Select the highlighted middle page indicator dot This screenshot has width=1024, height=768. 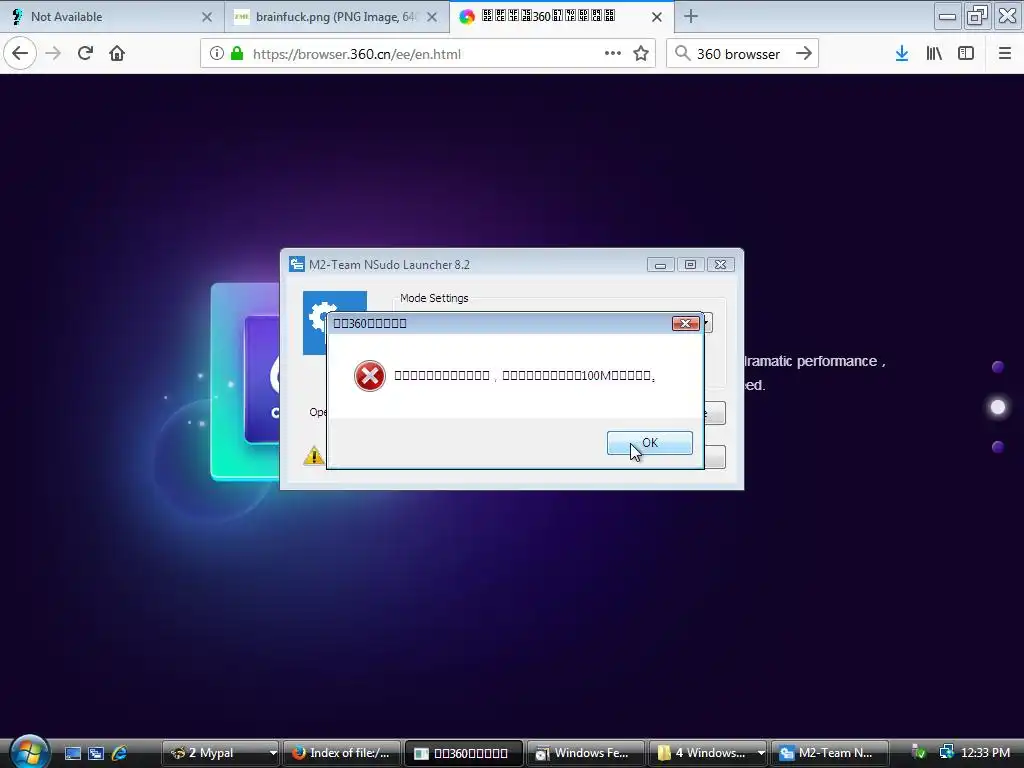[998, 408]
